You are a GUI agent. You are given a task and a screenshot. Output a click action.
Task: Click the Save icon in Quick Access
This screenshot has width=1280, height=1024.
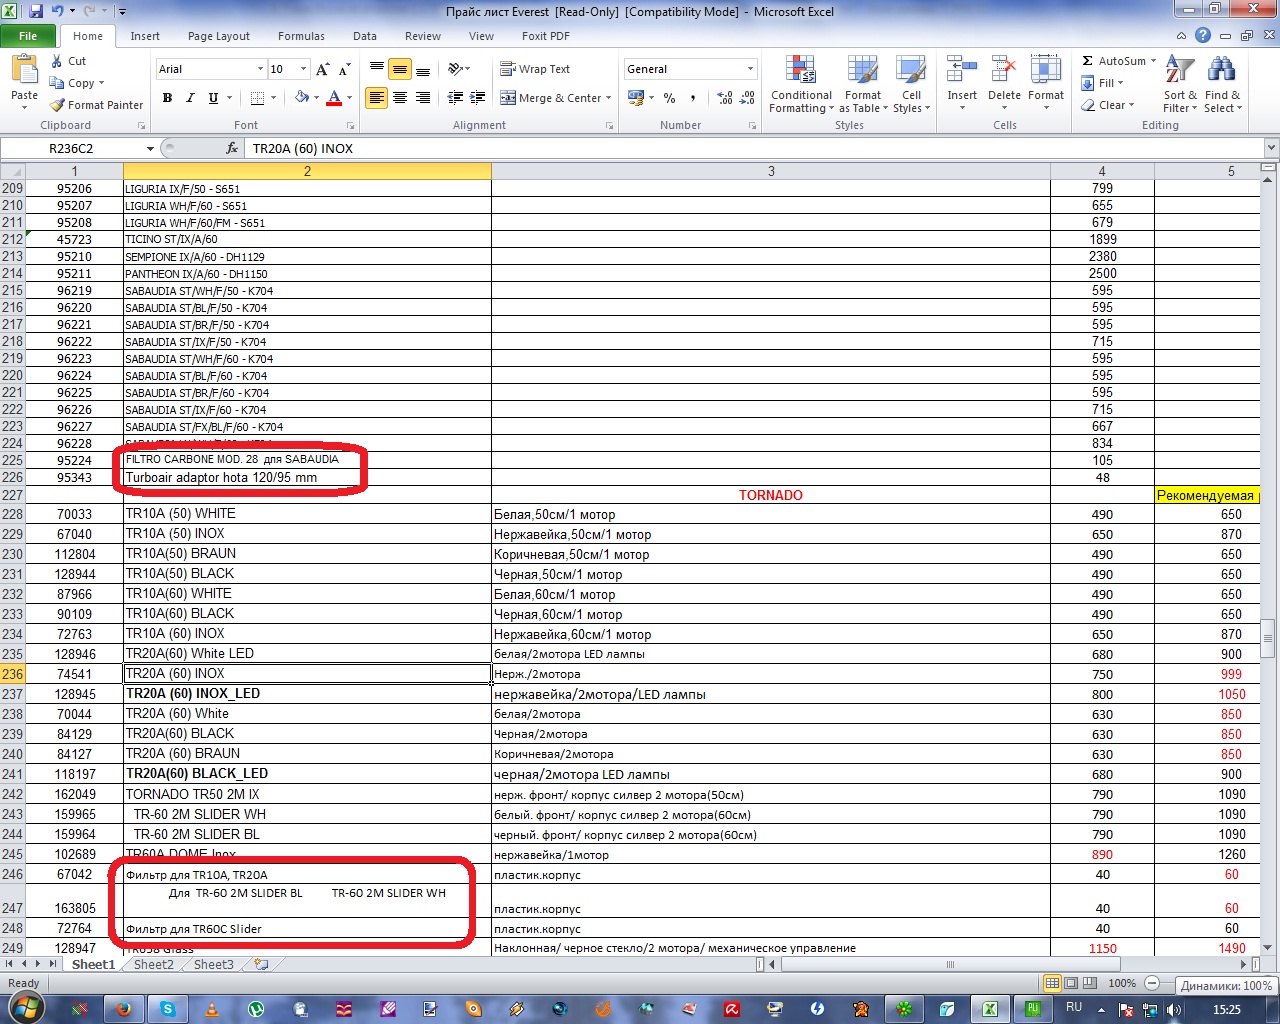click(x=37, y=12)
